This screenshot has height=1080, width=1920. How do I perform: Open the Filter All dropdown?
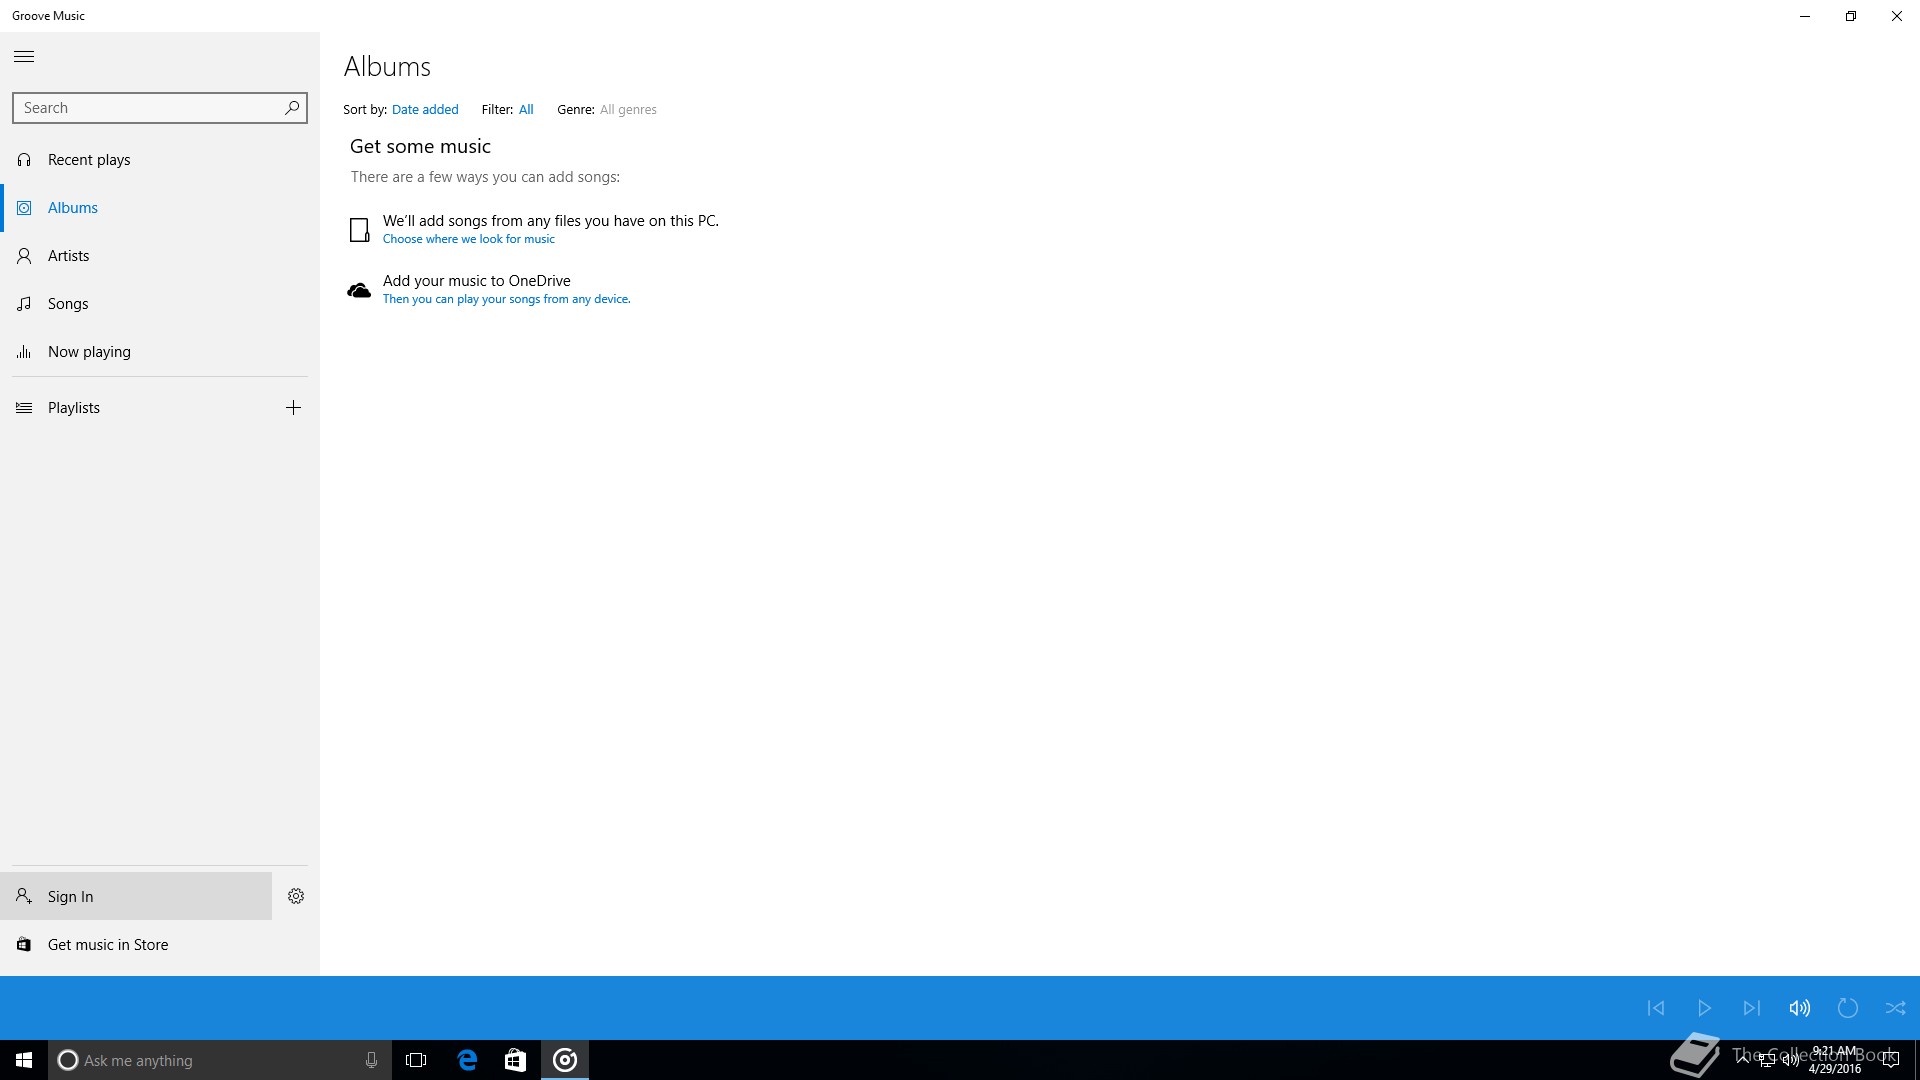(x=526, y=110)
